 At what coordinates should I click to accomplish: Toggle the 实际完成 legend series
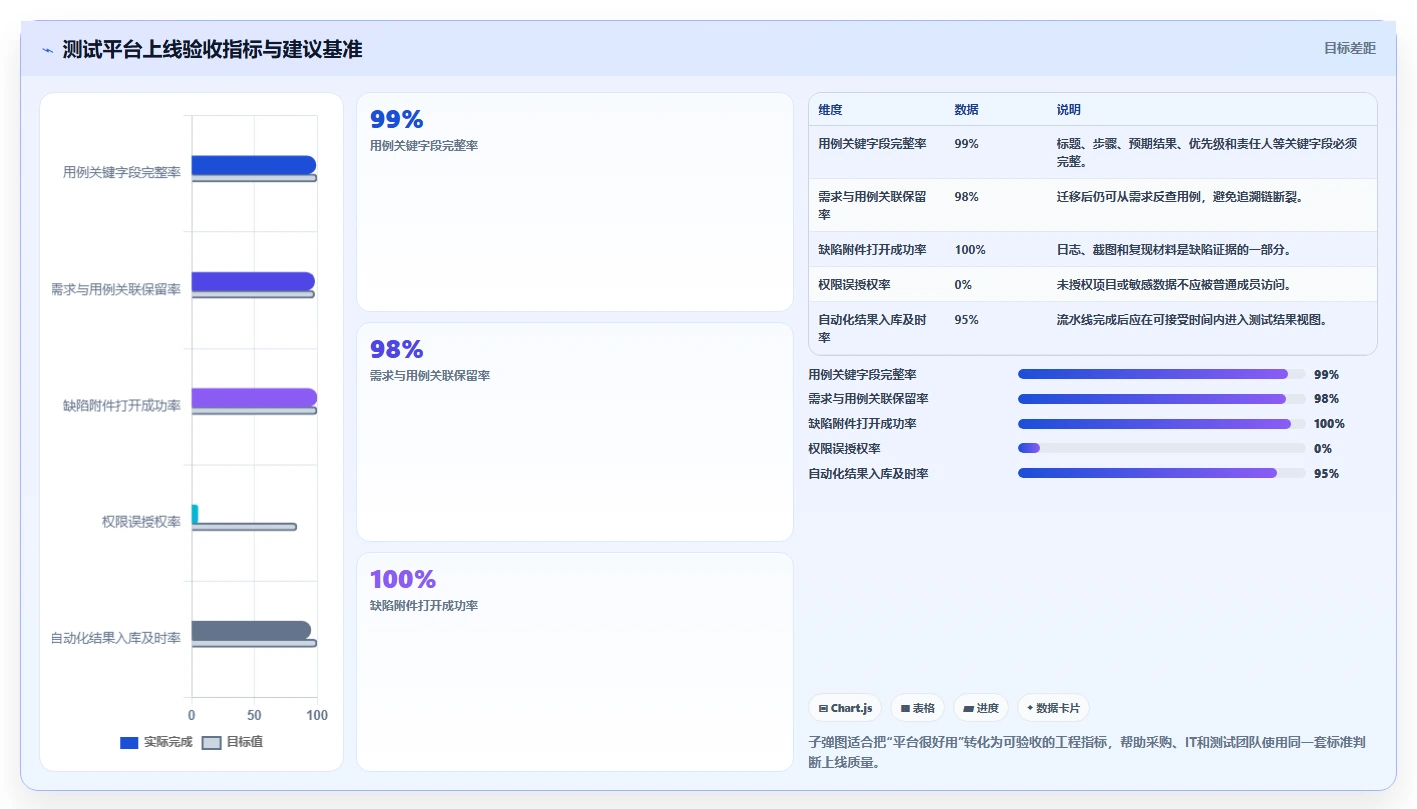point(155,742)
